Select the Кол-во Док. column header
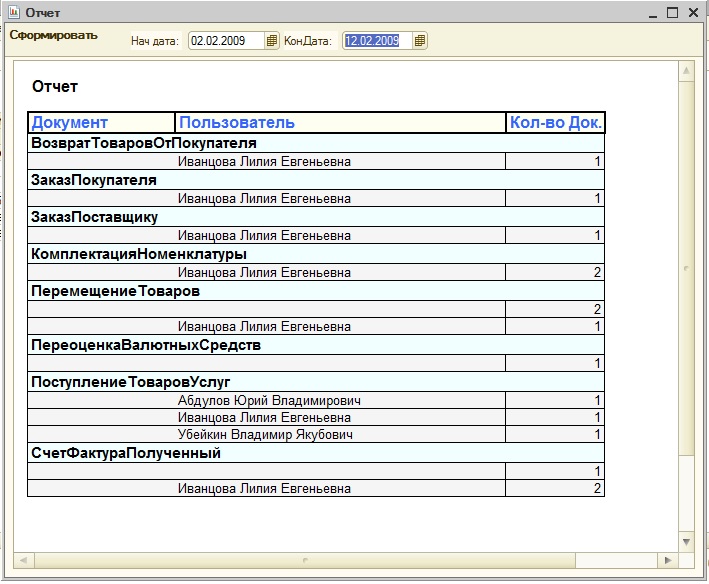Screen dimensions: 709x584 click(555, 122)
